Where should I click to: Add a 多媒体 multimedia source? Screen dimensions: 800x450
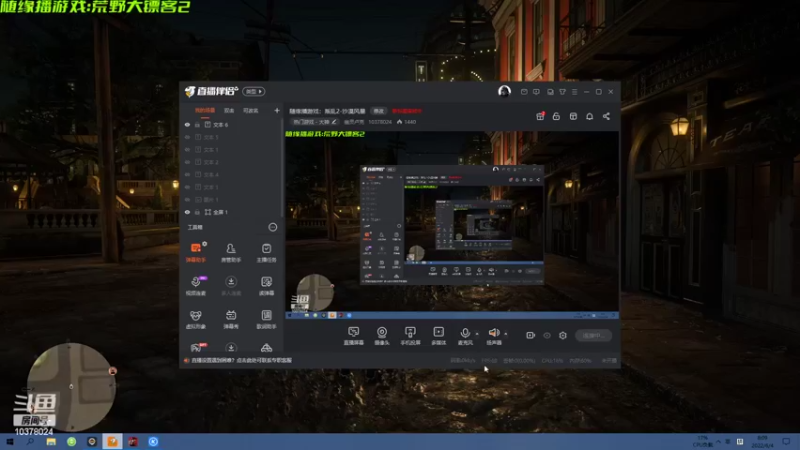pos(438,336)
